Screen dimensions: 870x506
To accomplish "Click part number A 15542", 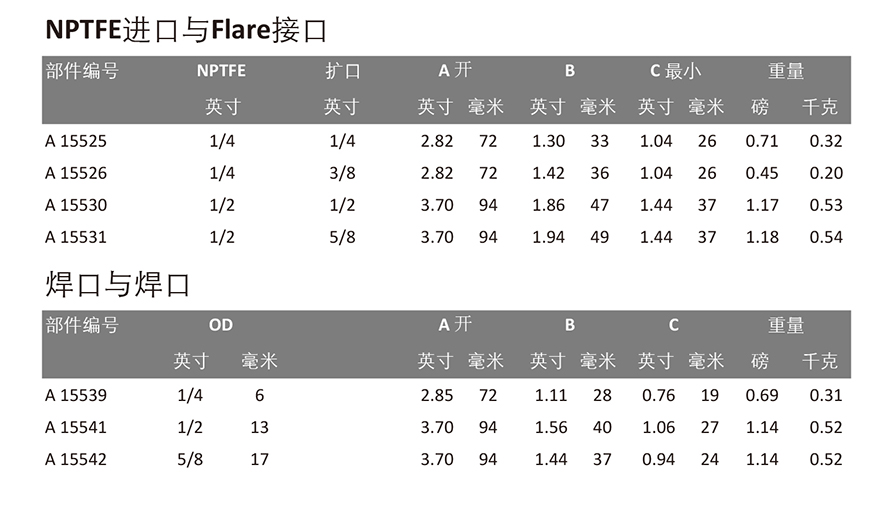I will pos(76,459).
